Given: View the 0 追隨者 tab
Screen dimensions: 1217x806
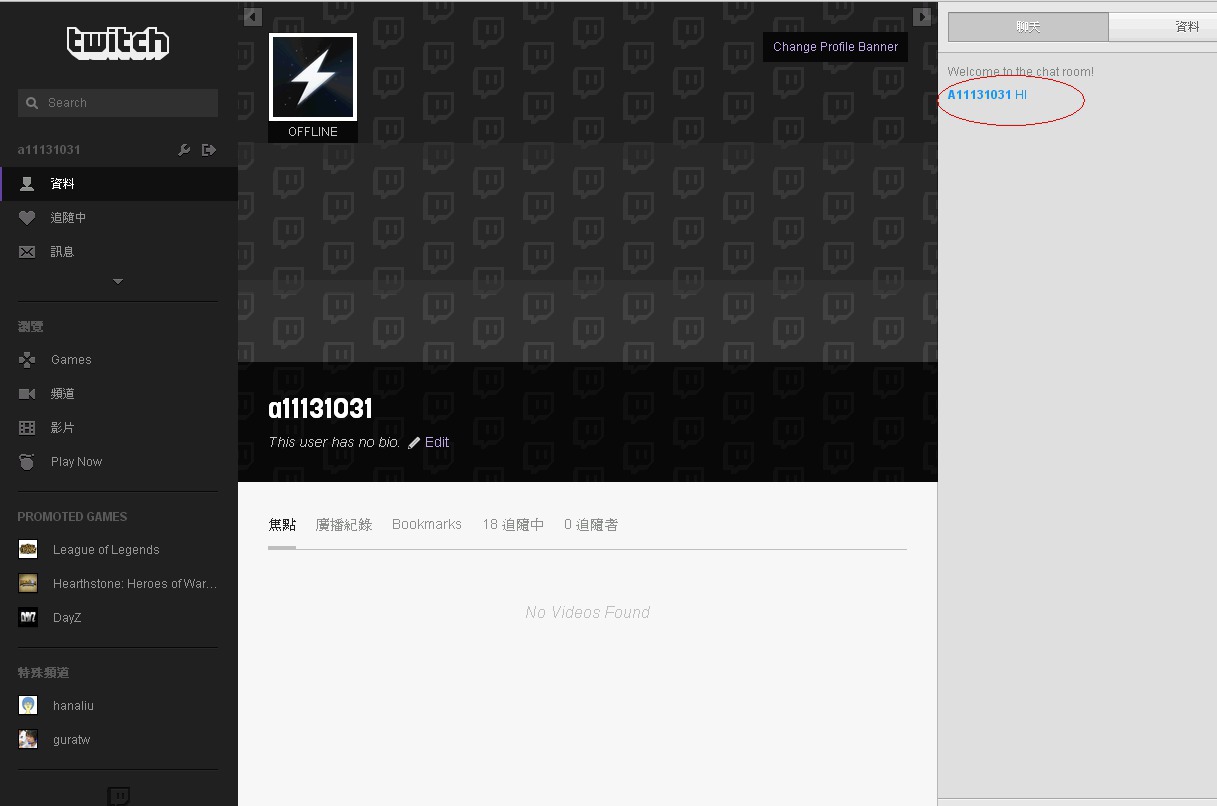Looking at the screenshot, I should click(x=591, y=524).
